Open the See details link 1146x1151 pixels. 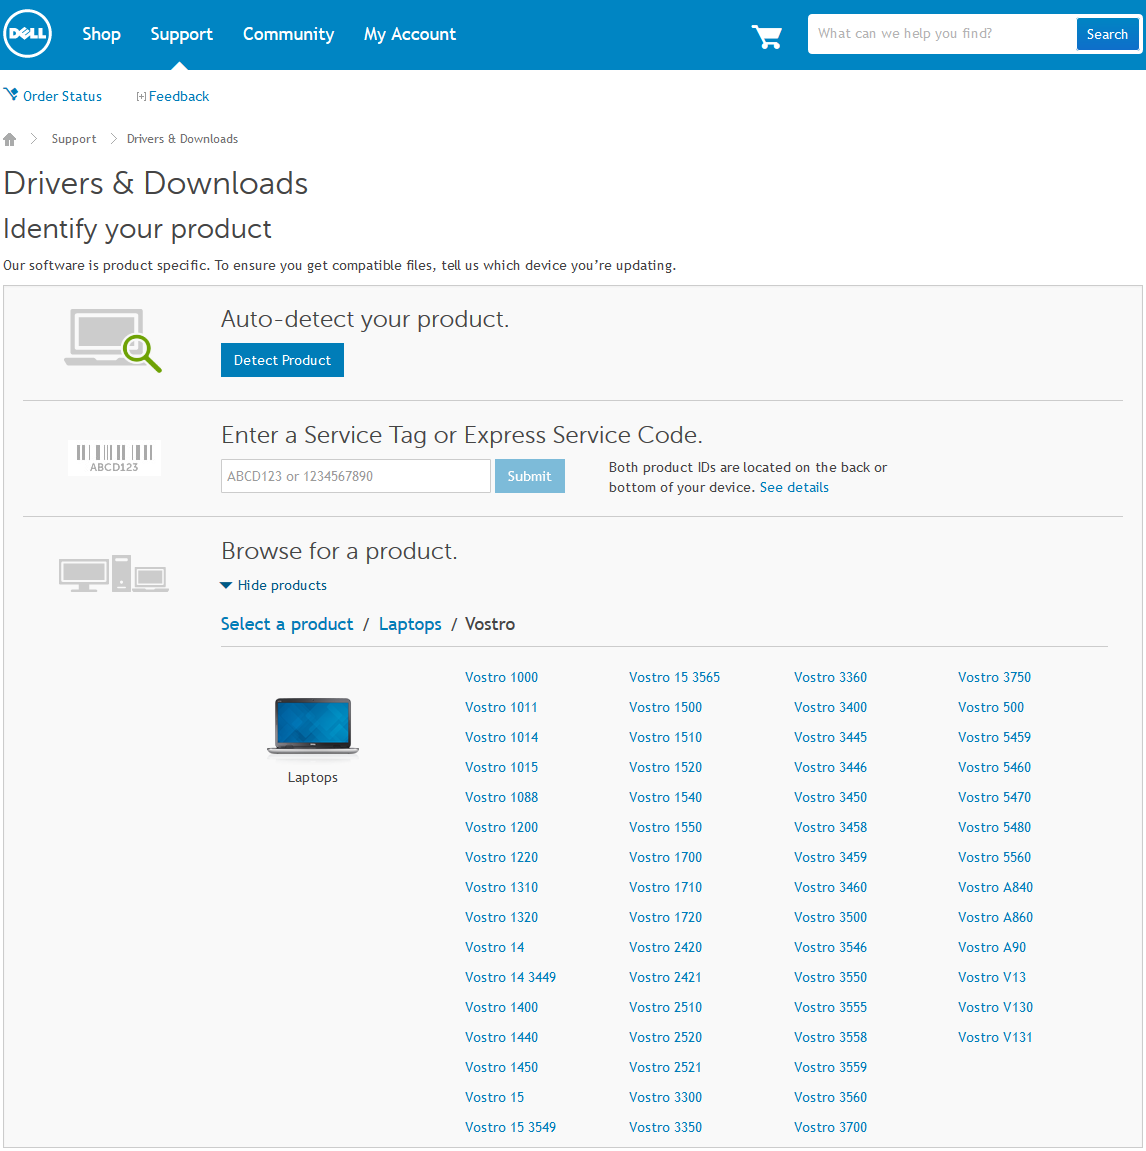pos(794,487)
